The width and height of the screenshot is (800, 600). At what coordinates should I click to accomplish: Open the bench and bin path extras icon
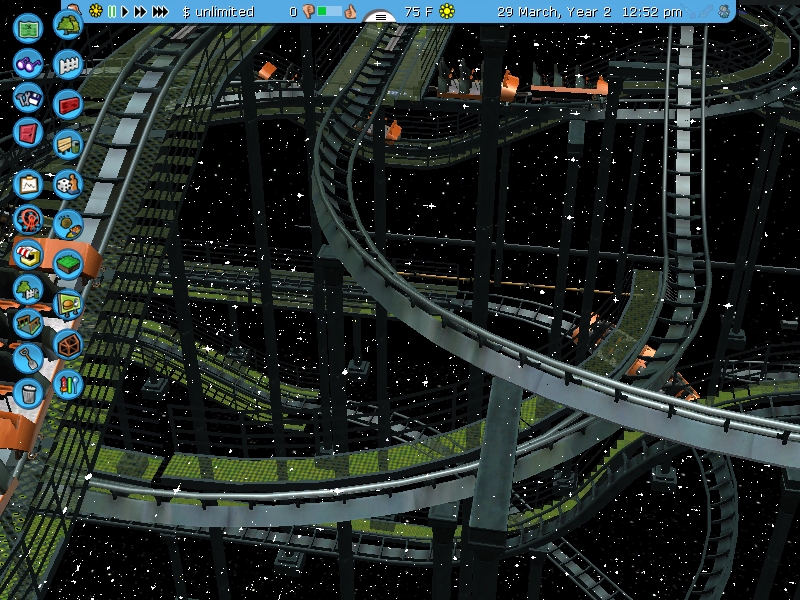[68, 144]
